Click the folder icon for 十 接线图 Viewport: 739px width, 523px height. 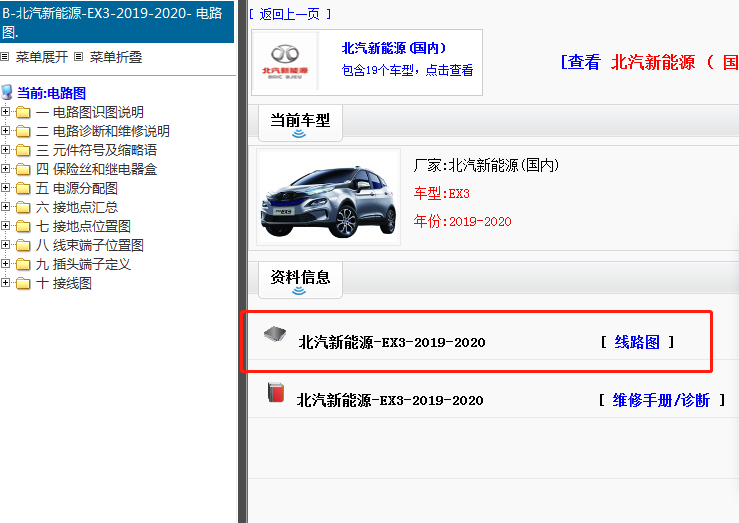click(23, 283)
